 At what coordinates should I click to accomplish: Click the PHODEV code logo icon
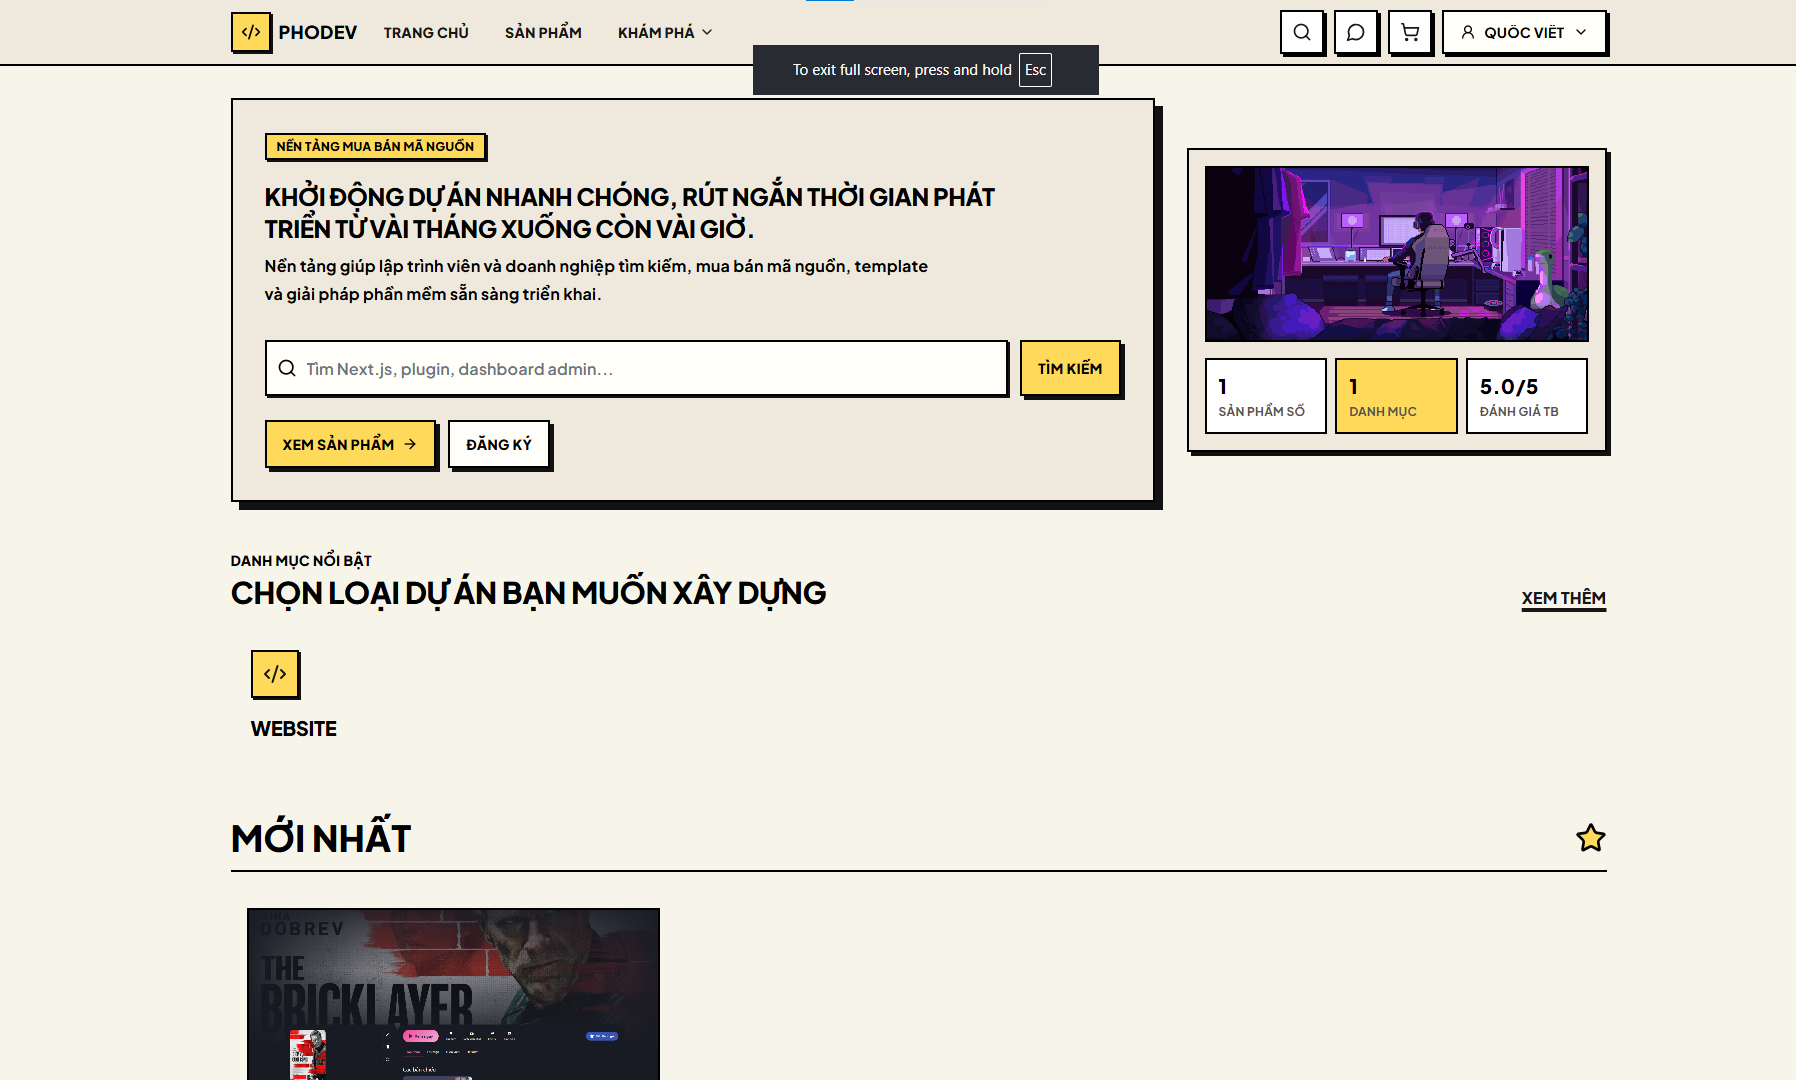pos(250,32)
